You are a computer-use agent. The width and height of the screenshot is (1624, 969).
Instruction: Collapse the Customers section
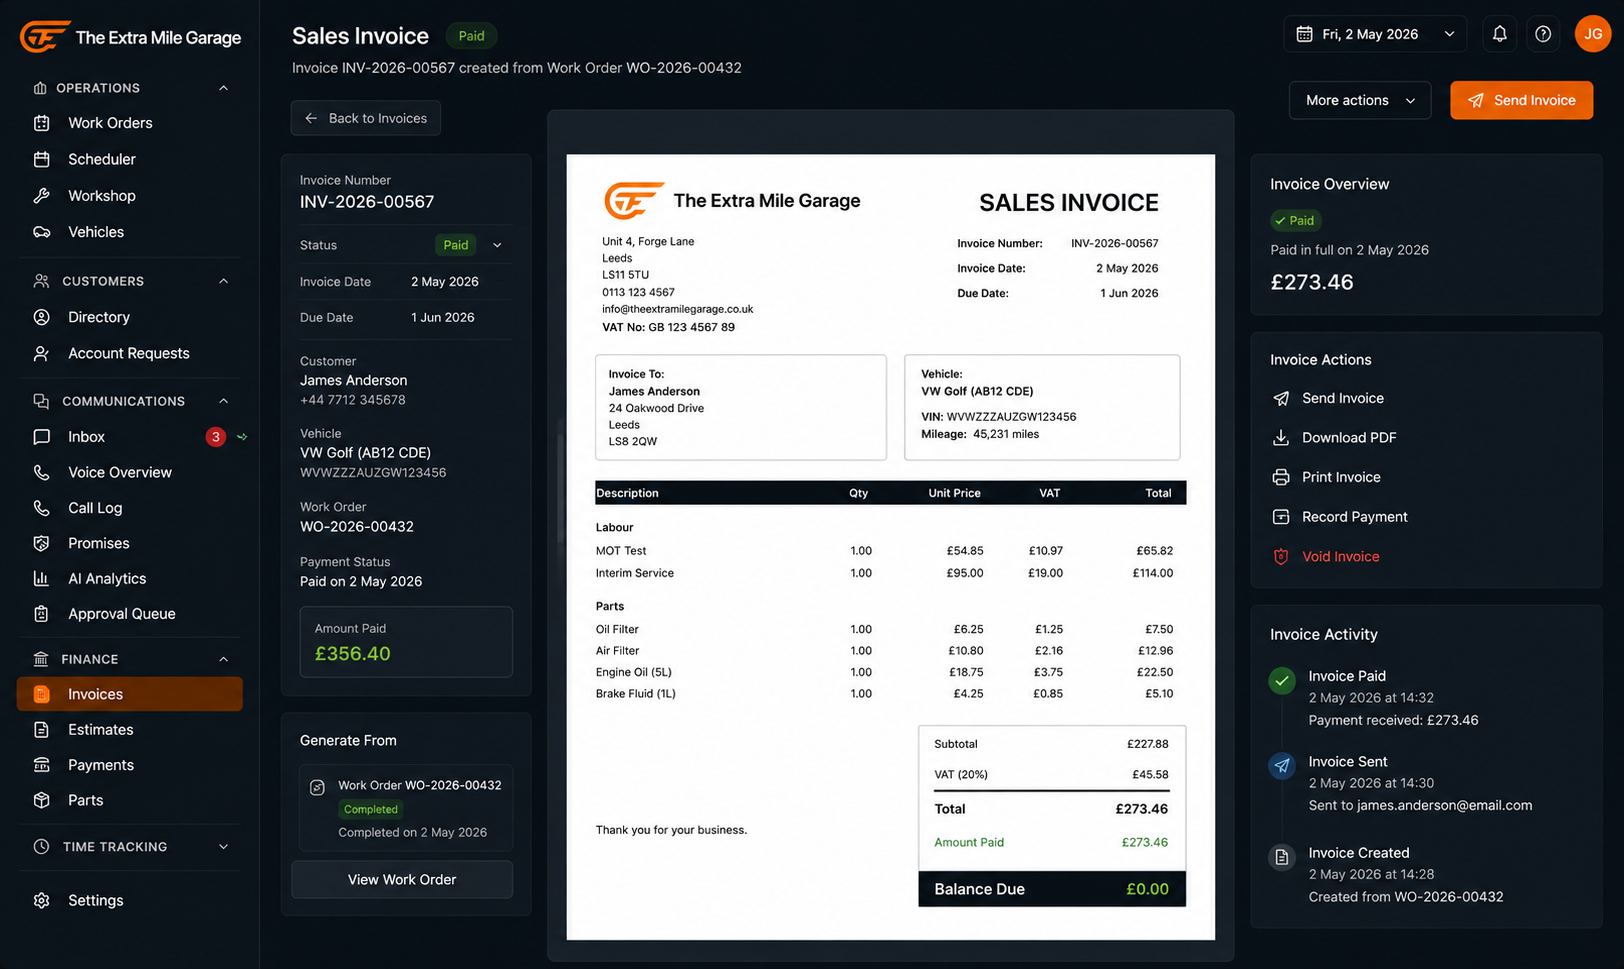pyautogui.click(x=224, y=281)
